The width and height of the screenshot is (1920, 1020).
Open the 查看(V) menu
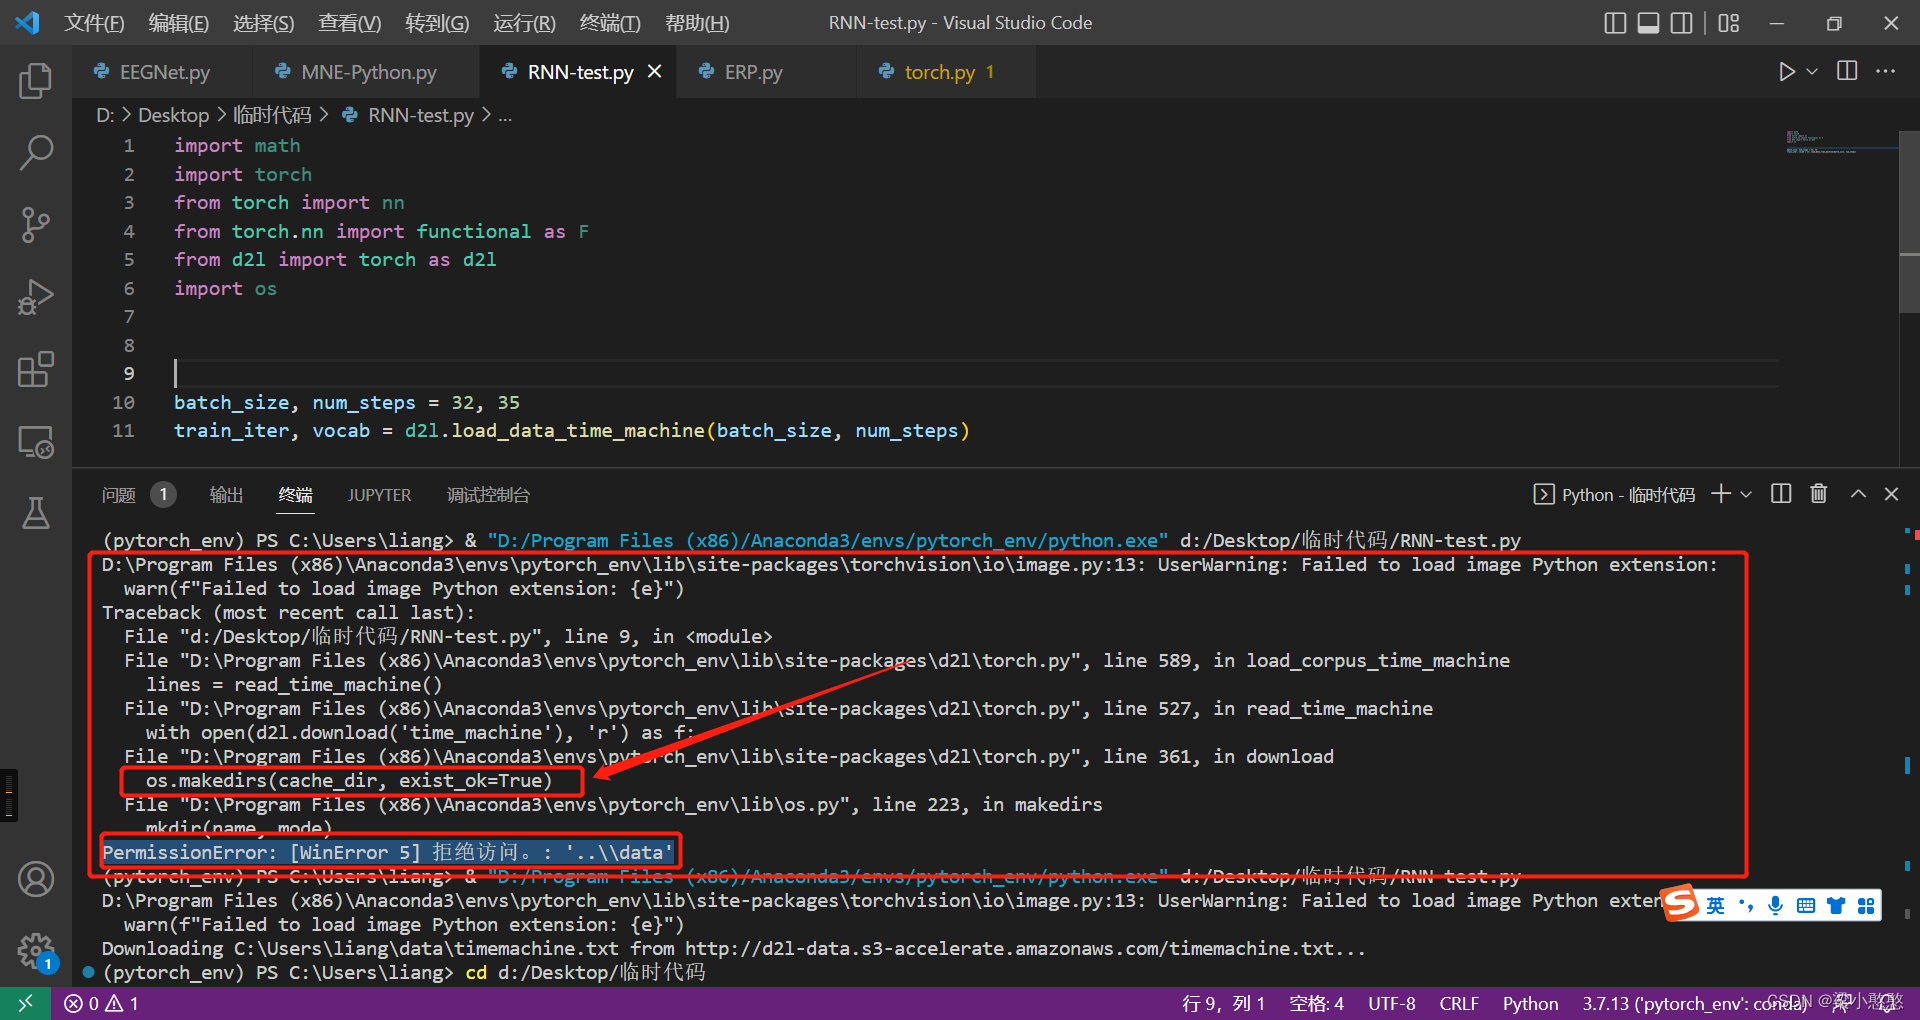(x=350, y=23)
